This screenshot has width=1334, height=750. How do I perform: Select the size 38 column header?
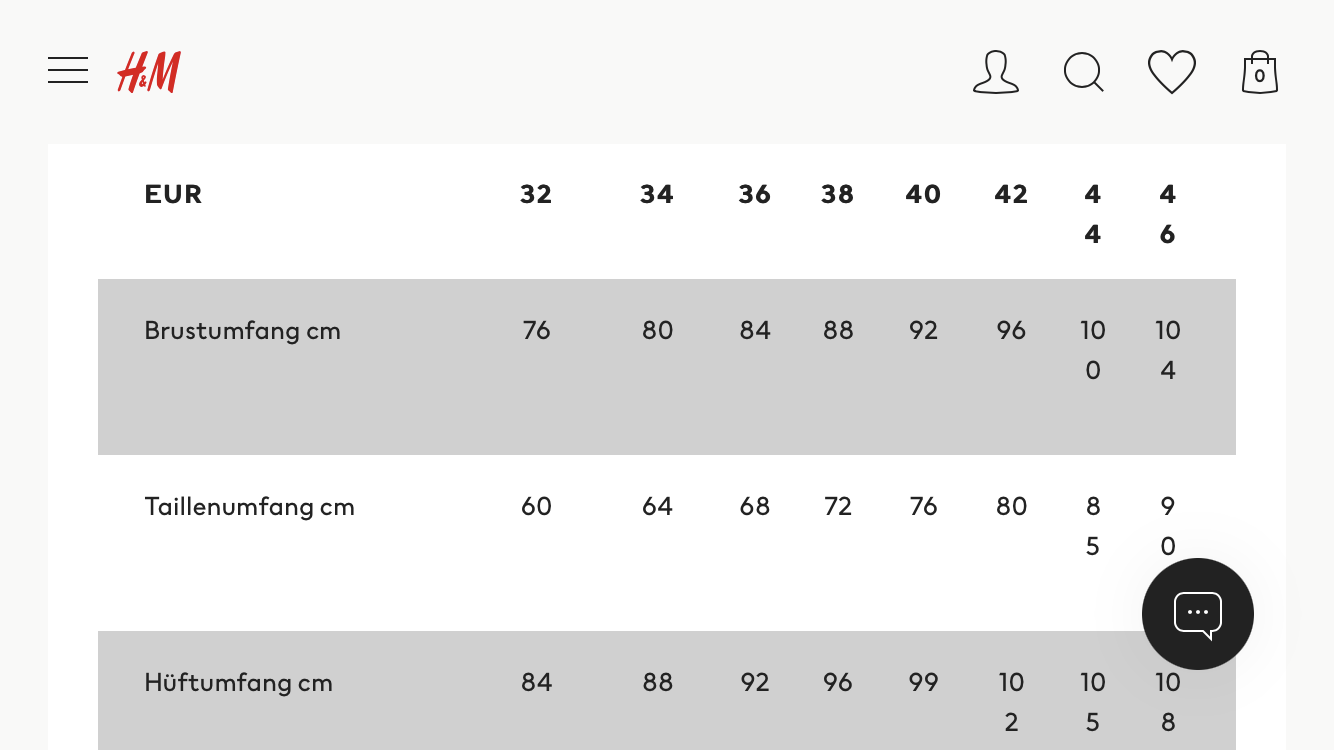click(x=837, y=194)
